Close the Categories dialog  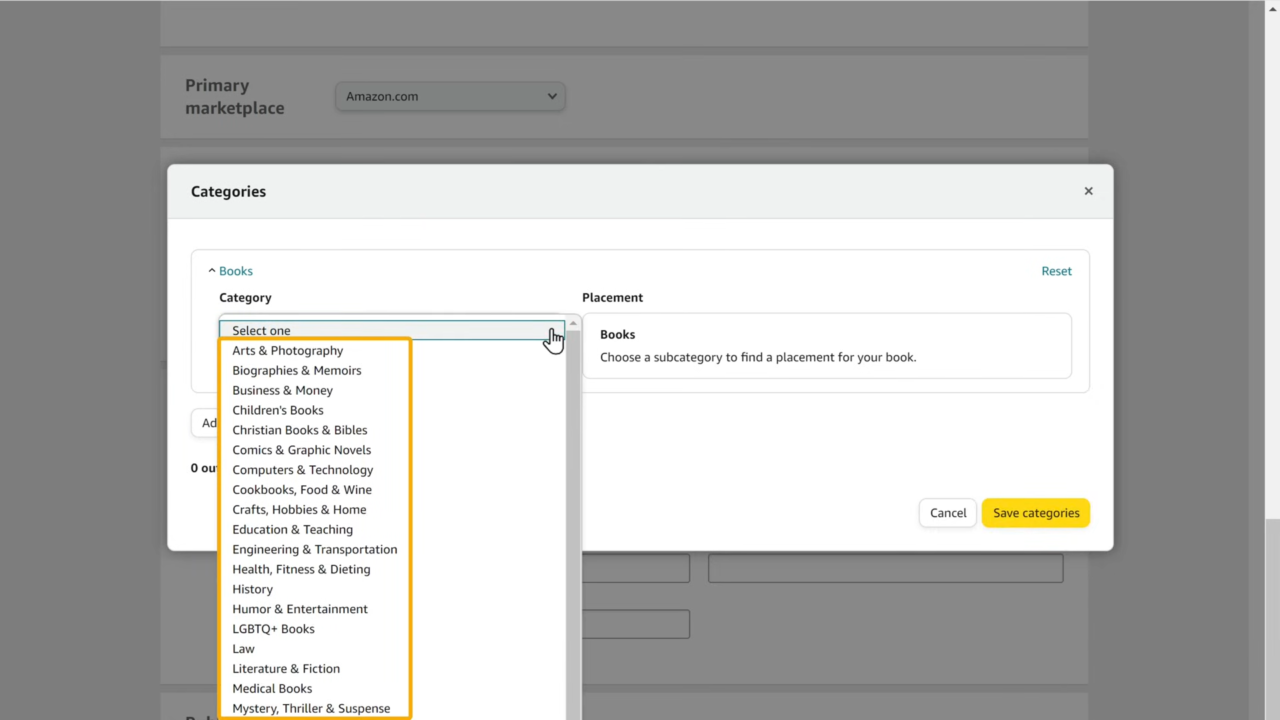coord(1088,191)
